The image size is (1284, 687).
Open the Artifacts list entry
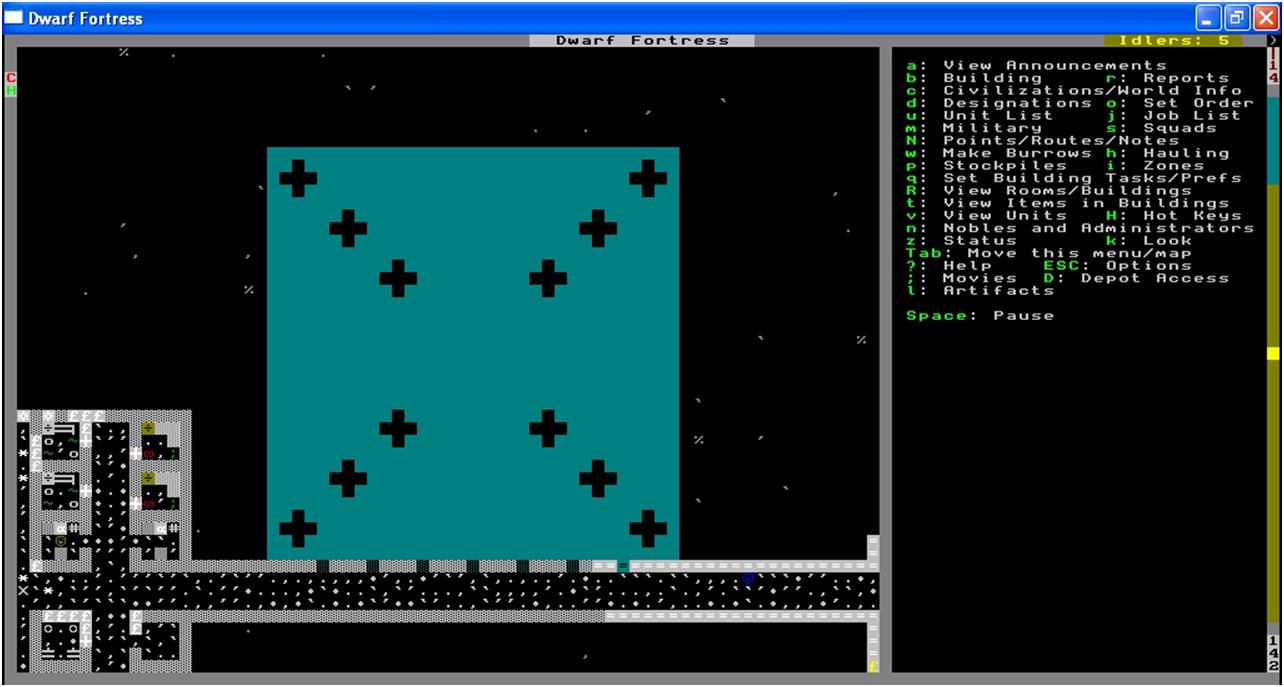point(980,290)
